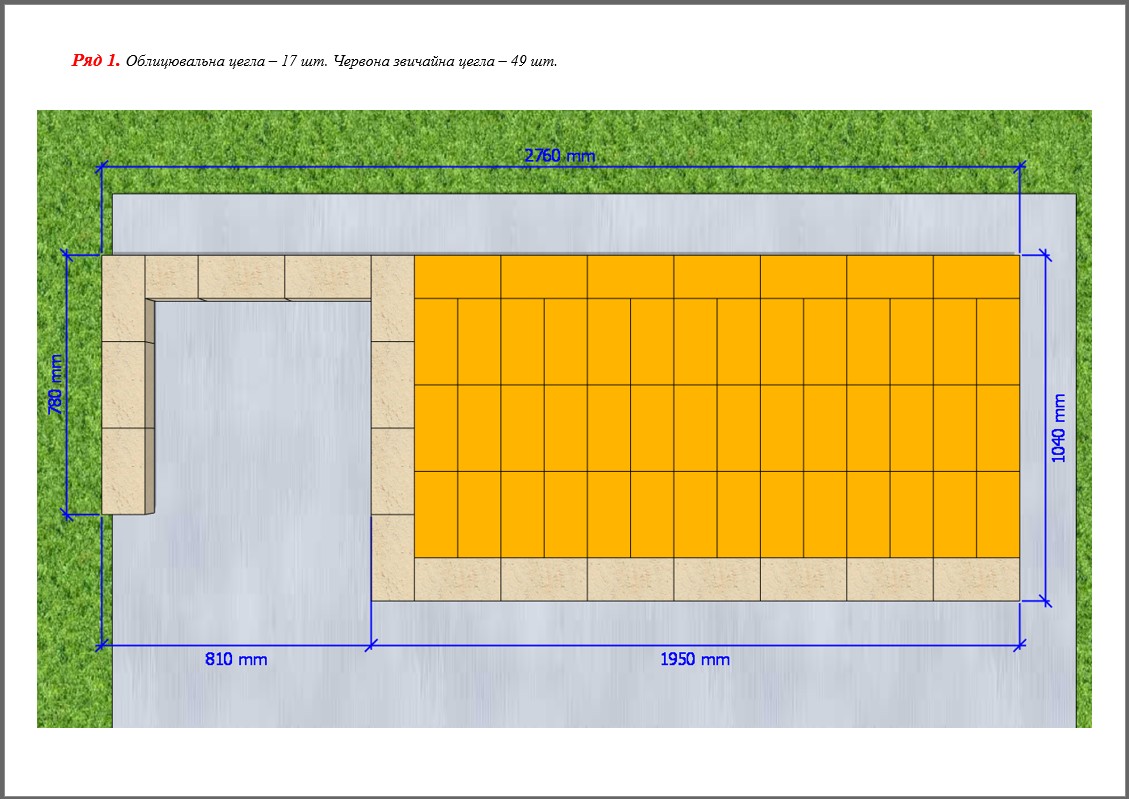Click the leftmost orange brick in top row
The width and height of the screenshot is (1129, 799).
457,277
